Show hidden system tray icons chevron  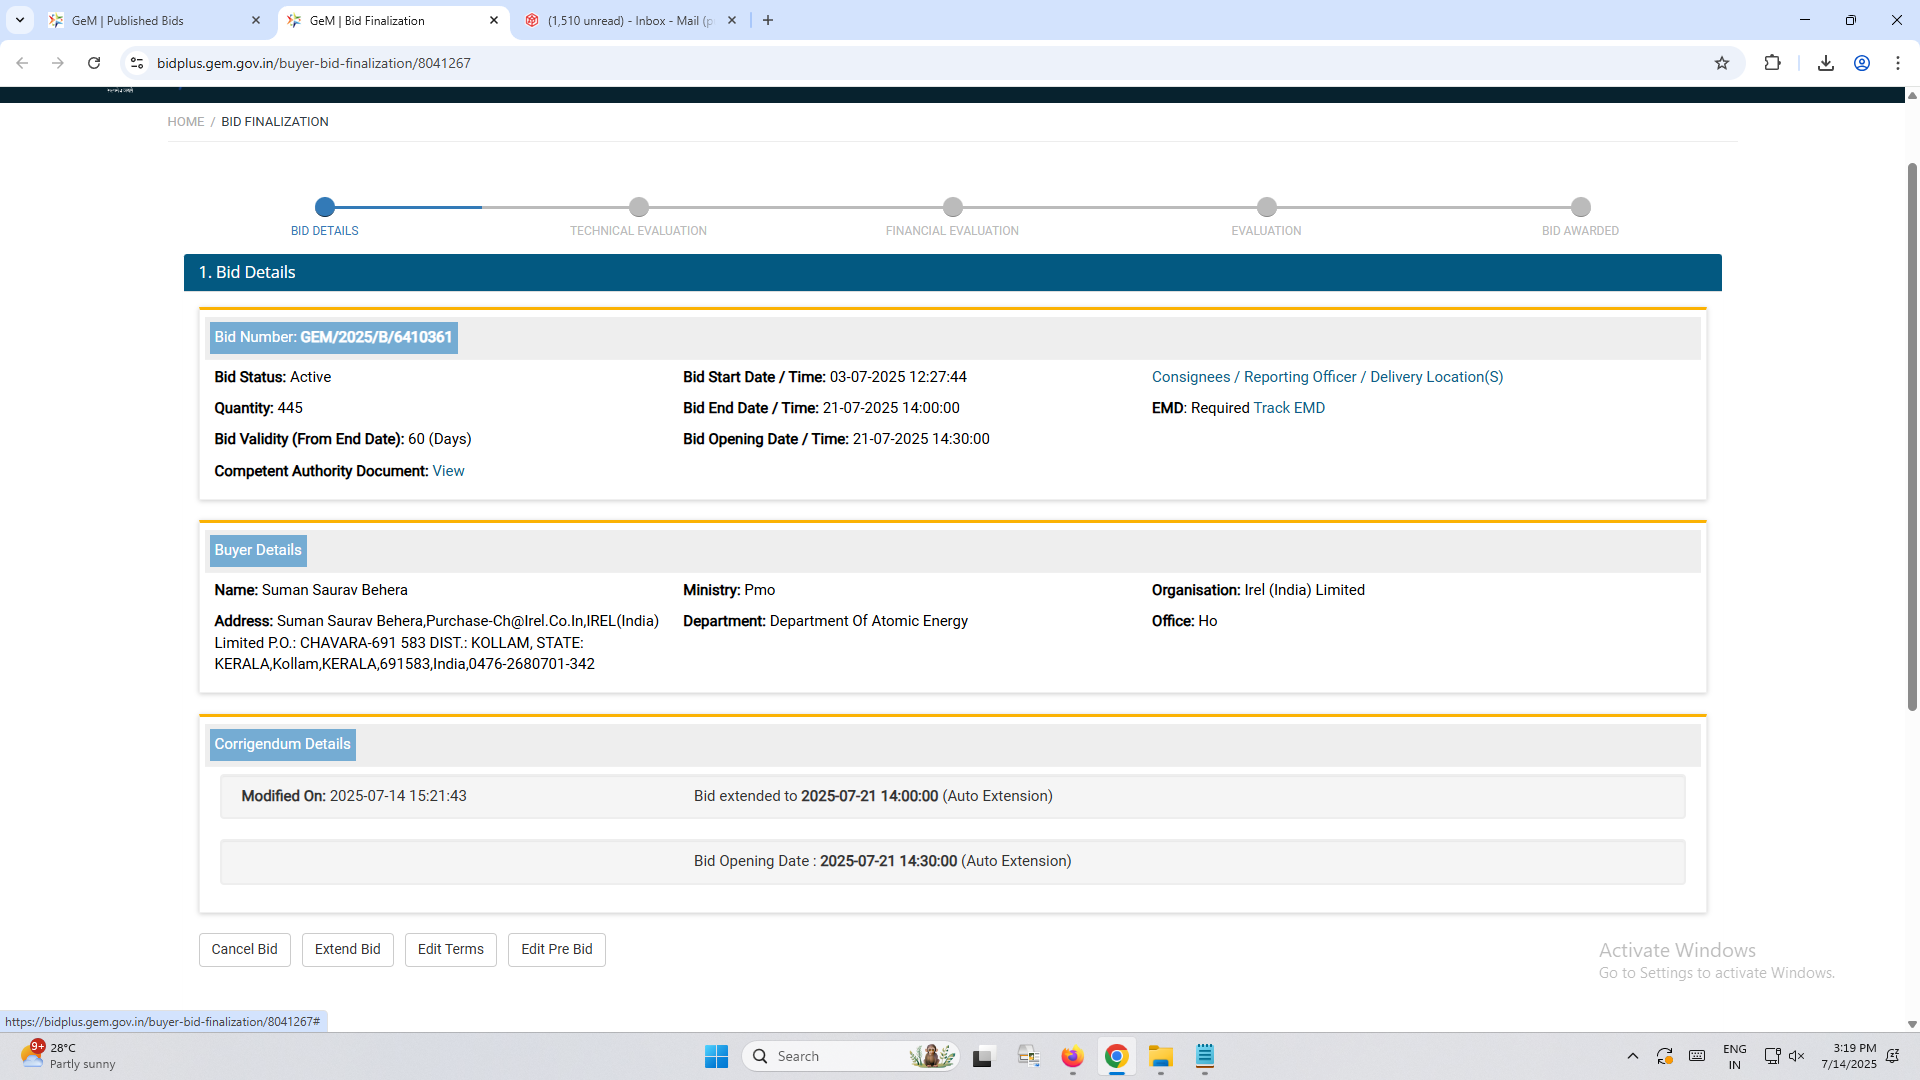pos(1632,1056)
